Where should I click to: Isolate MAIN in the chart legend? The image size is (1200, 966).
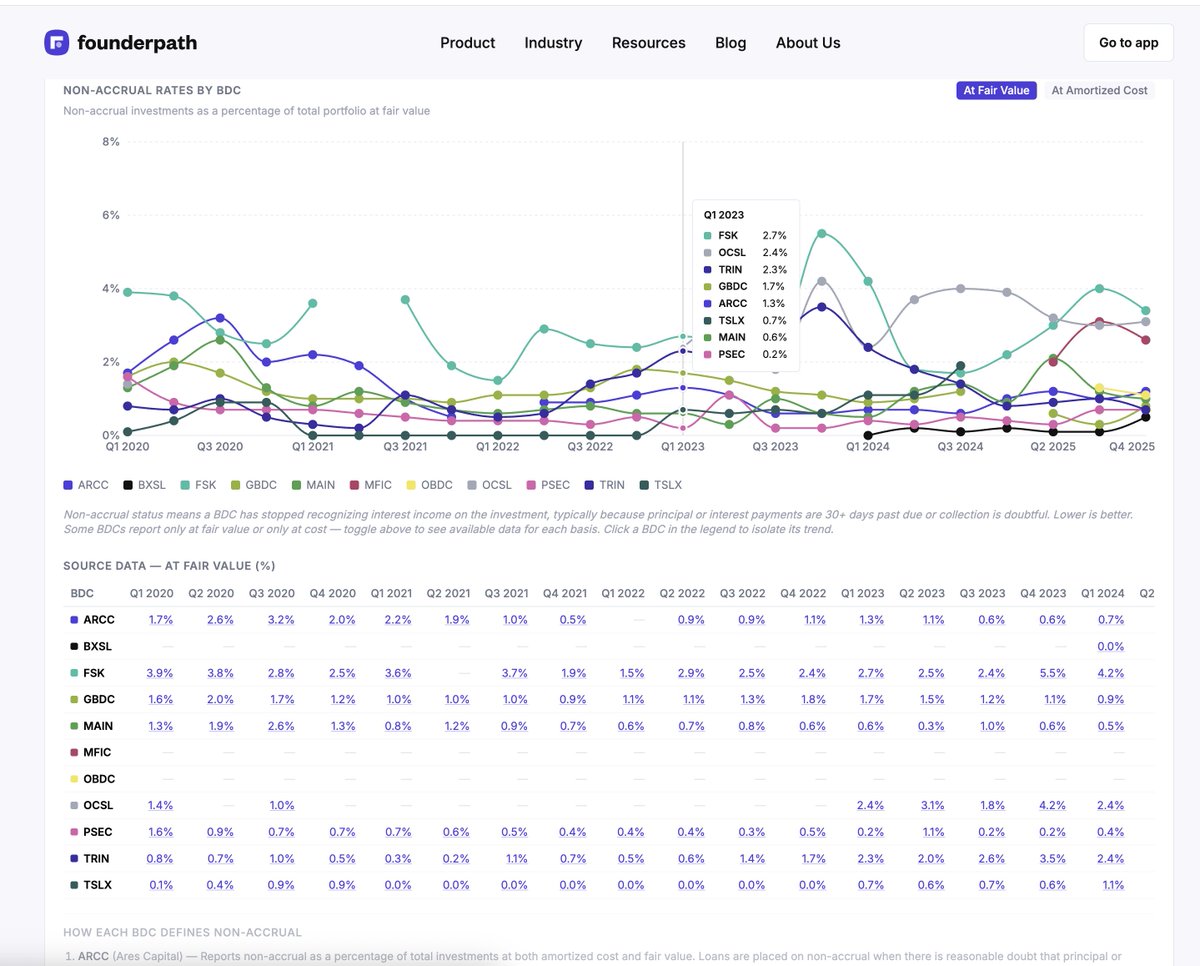click(x=313, y=485)
